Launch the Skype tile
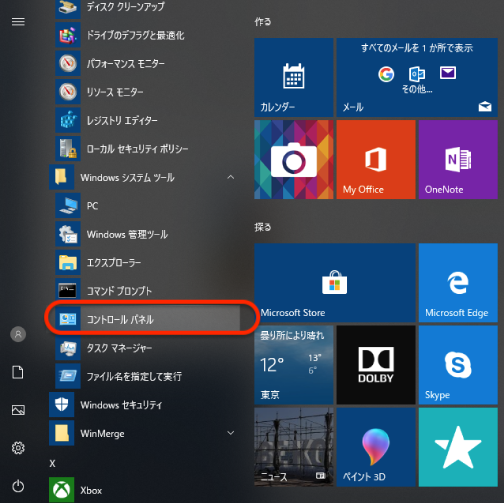504x503 pixels. pos(458,365)
